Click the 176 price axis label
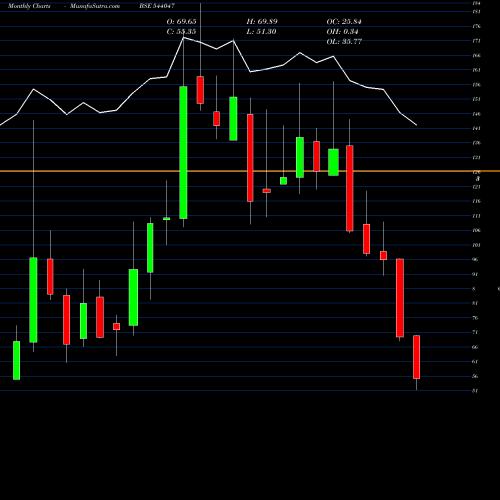500x500 pixels. (x=476, y=26)
